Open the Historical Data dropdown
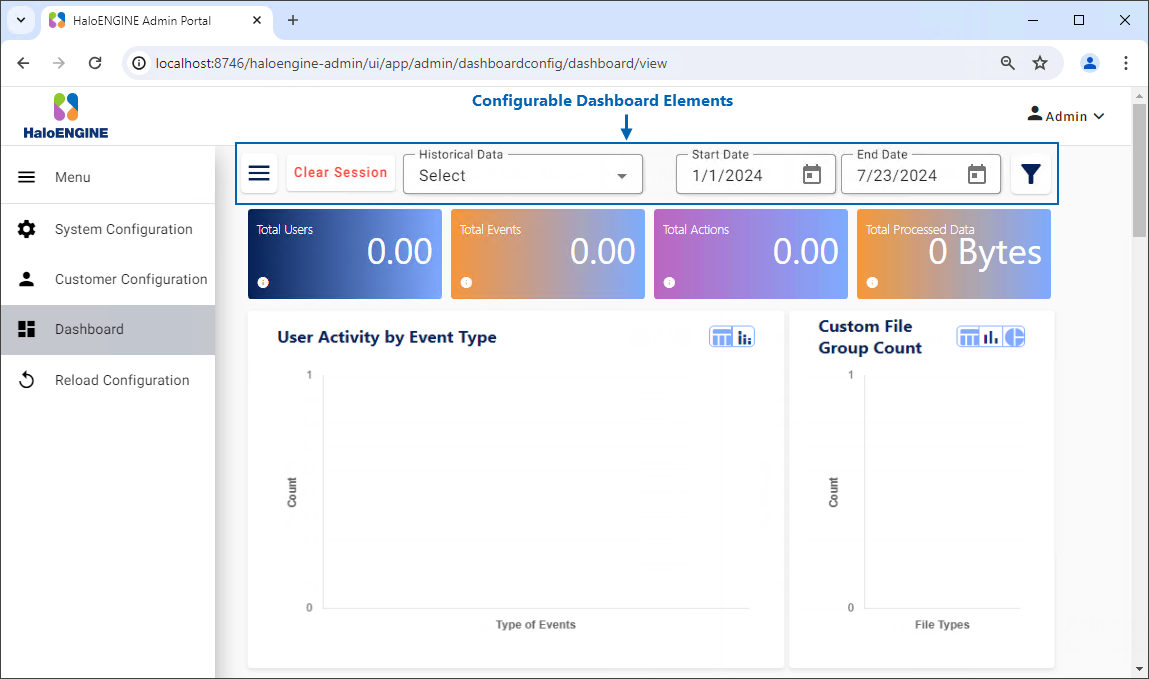 coord(522,174)
